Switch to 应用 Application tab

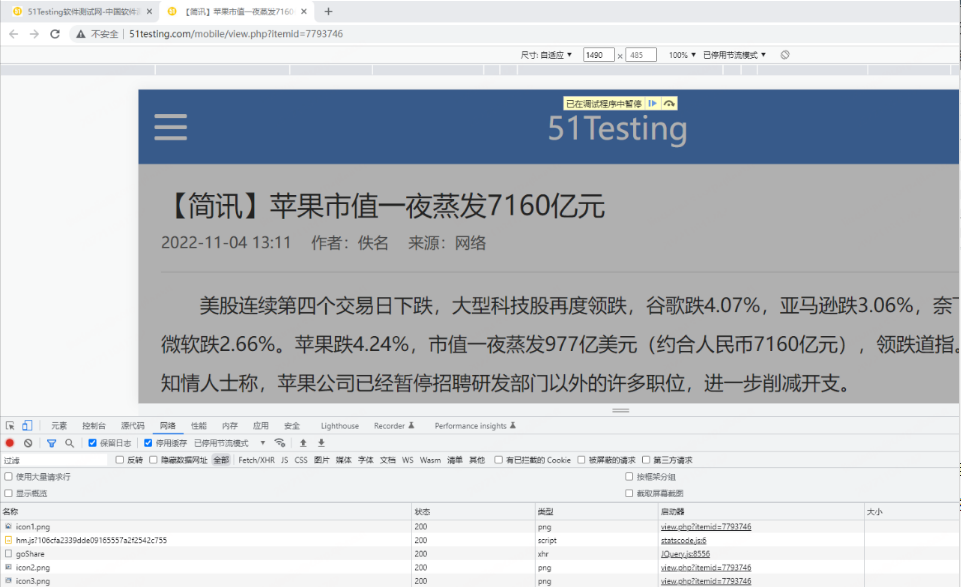pyautogui.click(x=260, y=425)
